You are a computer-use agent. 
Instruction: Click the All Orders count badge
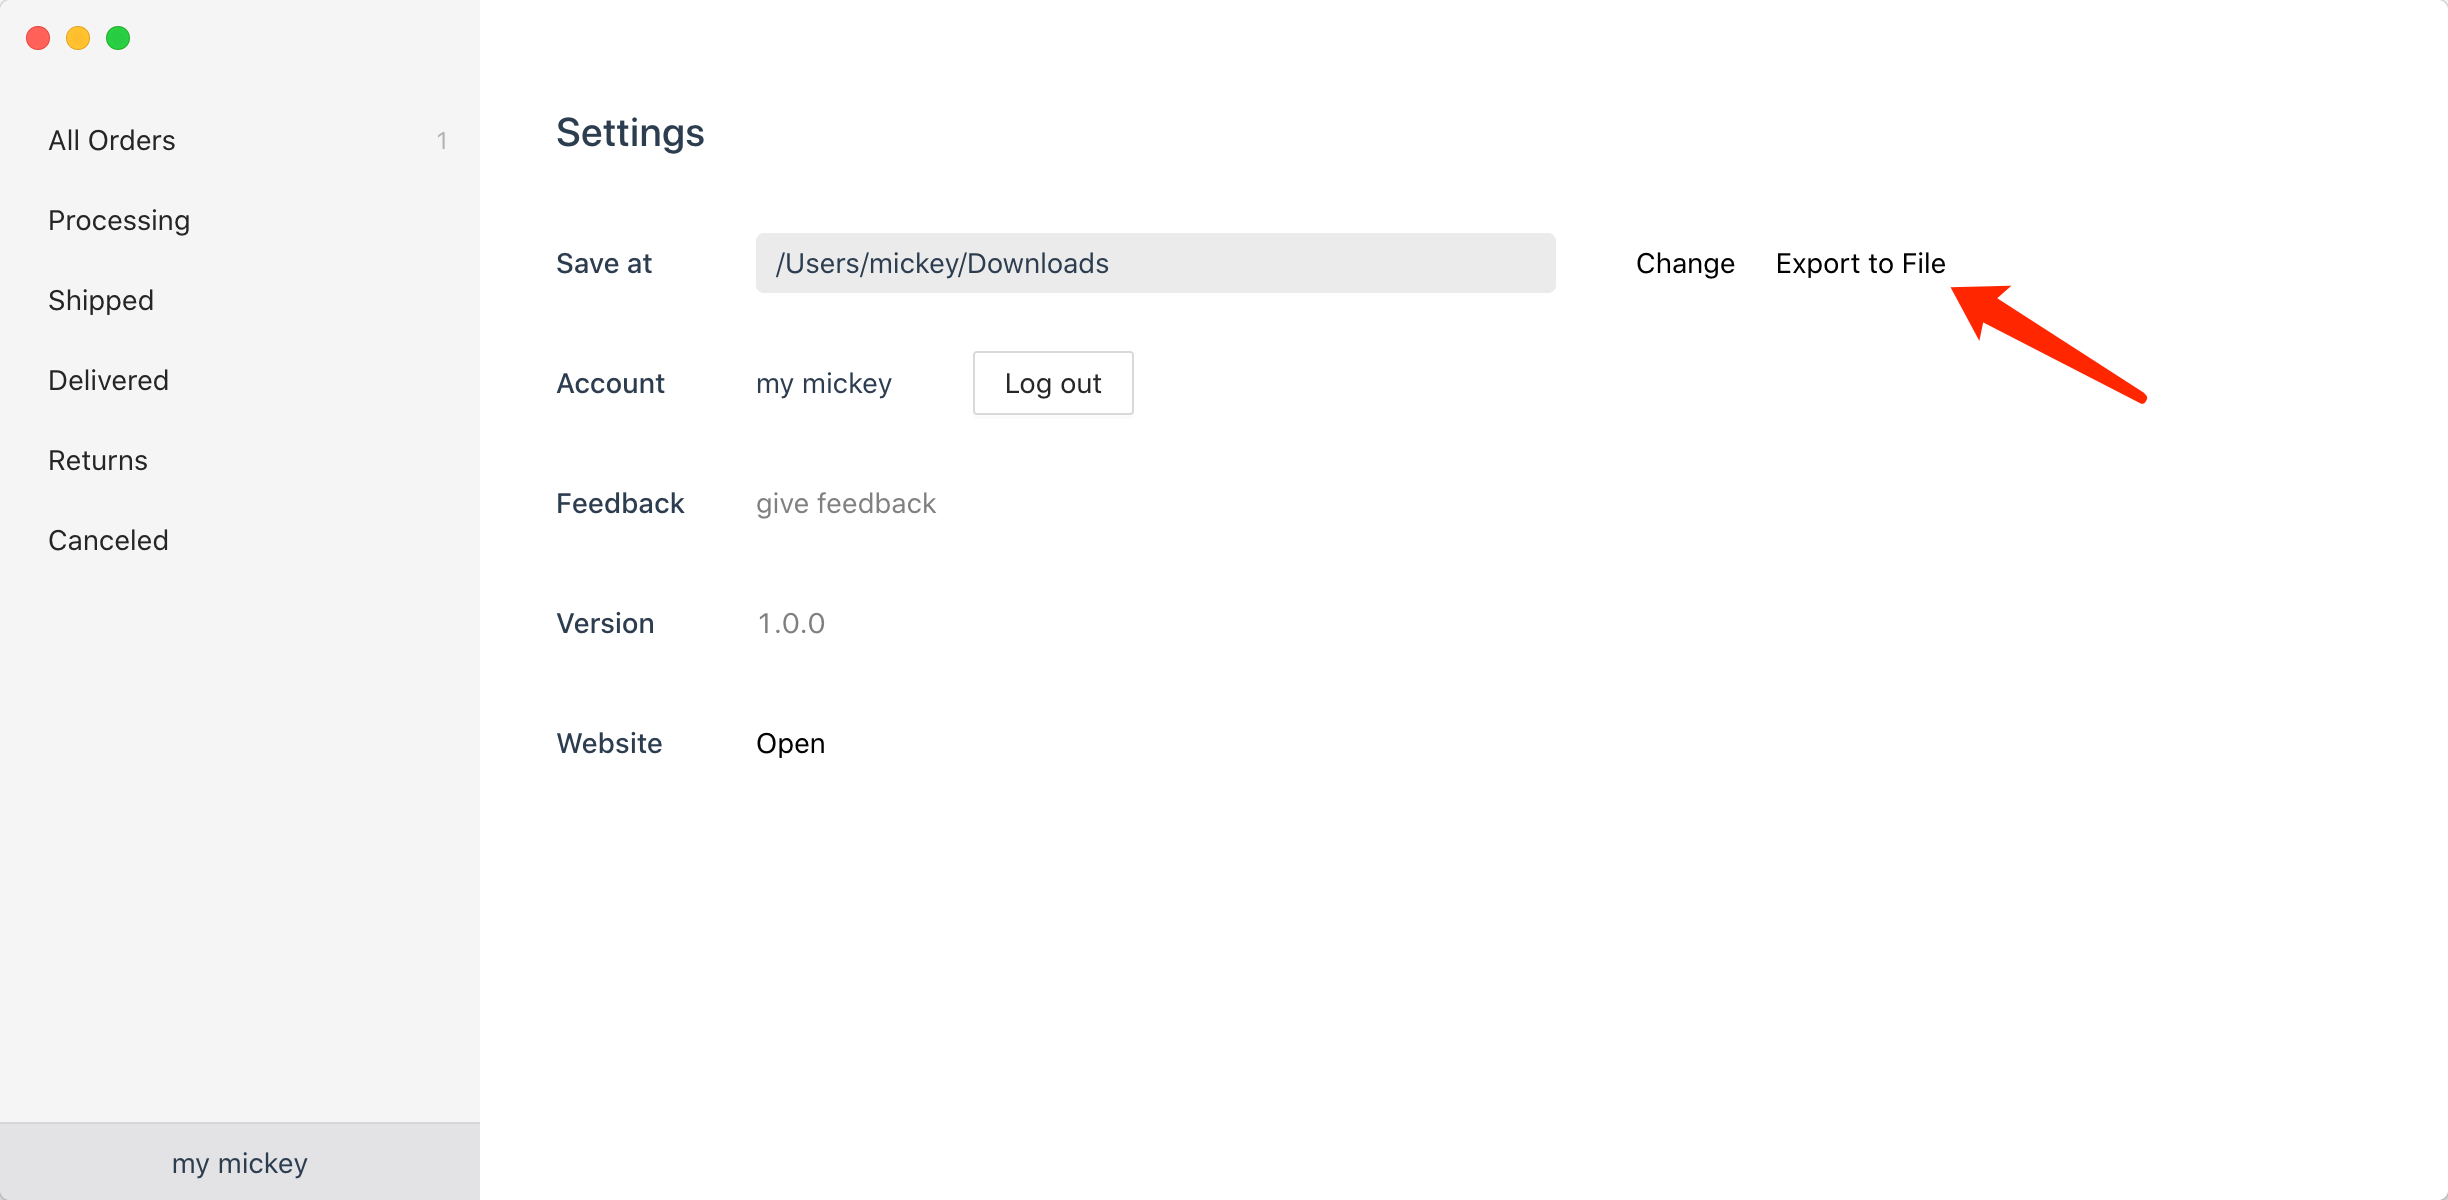pos(442,141)
